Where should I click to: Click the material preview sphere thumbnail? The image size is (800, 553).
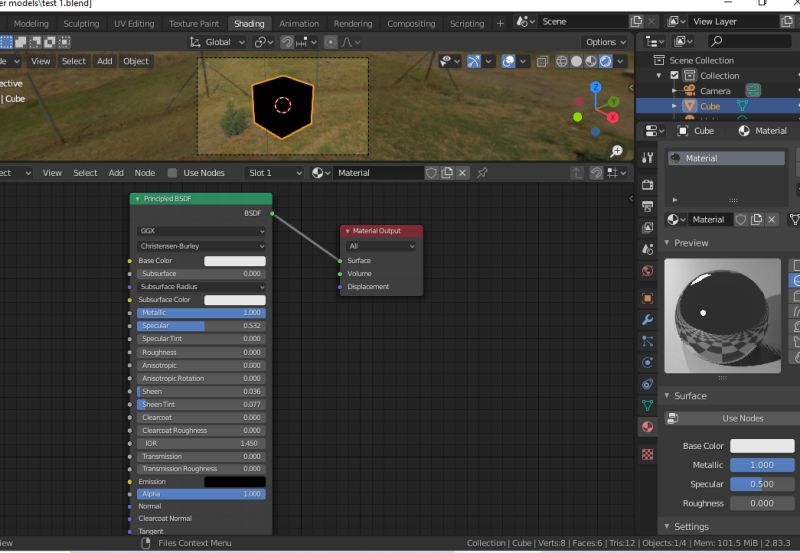point(722,316)
